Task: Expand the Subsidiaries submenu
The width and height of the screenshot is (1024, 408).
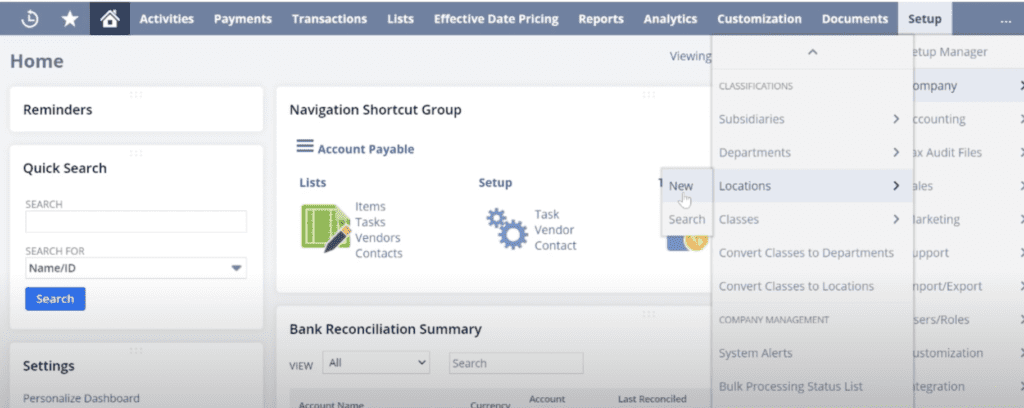Action: tap(896, 119)
